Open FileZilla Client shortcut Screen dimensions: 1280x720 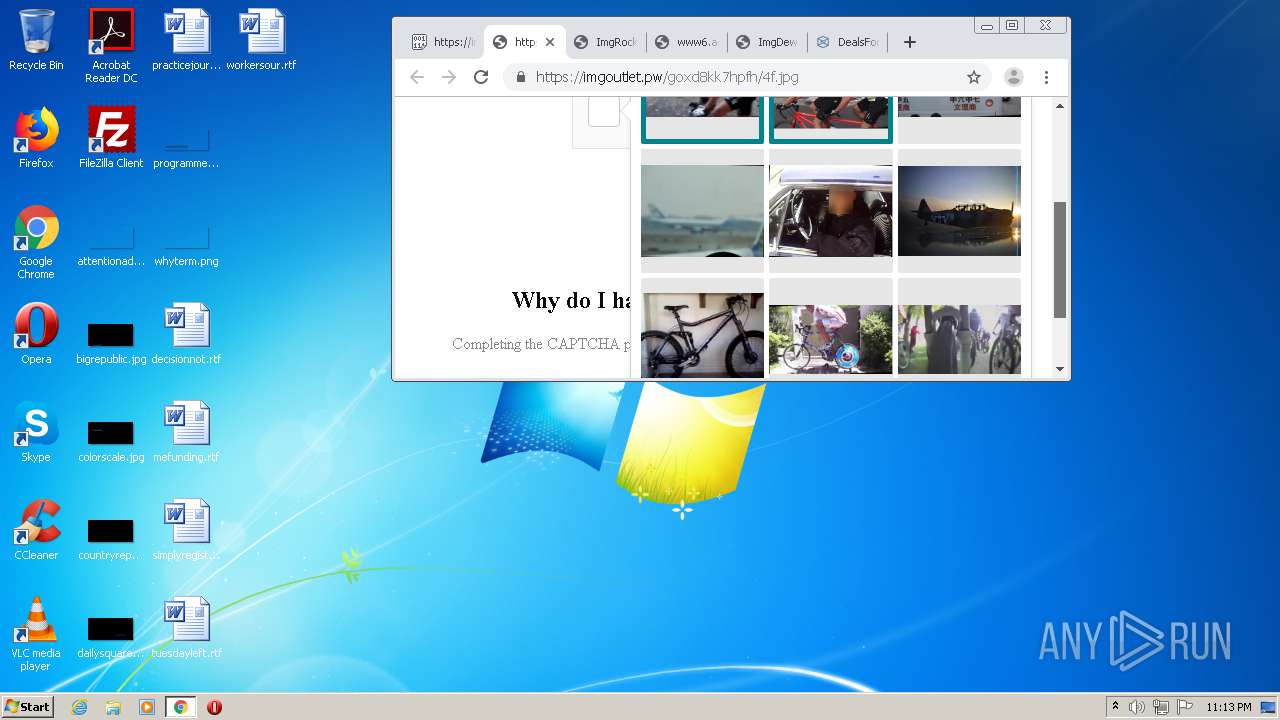pos(111,138)
